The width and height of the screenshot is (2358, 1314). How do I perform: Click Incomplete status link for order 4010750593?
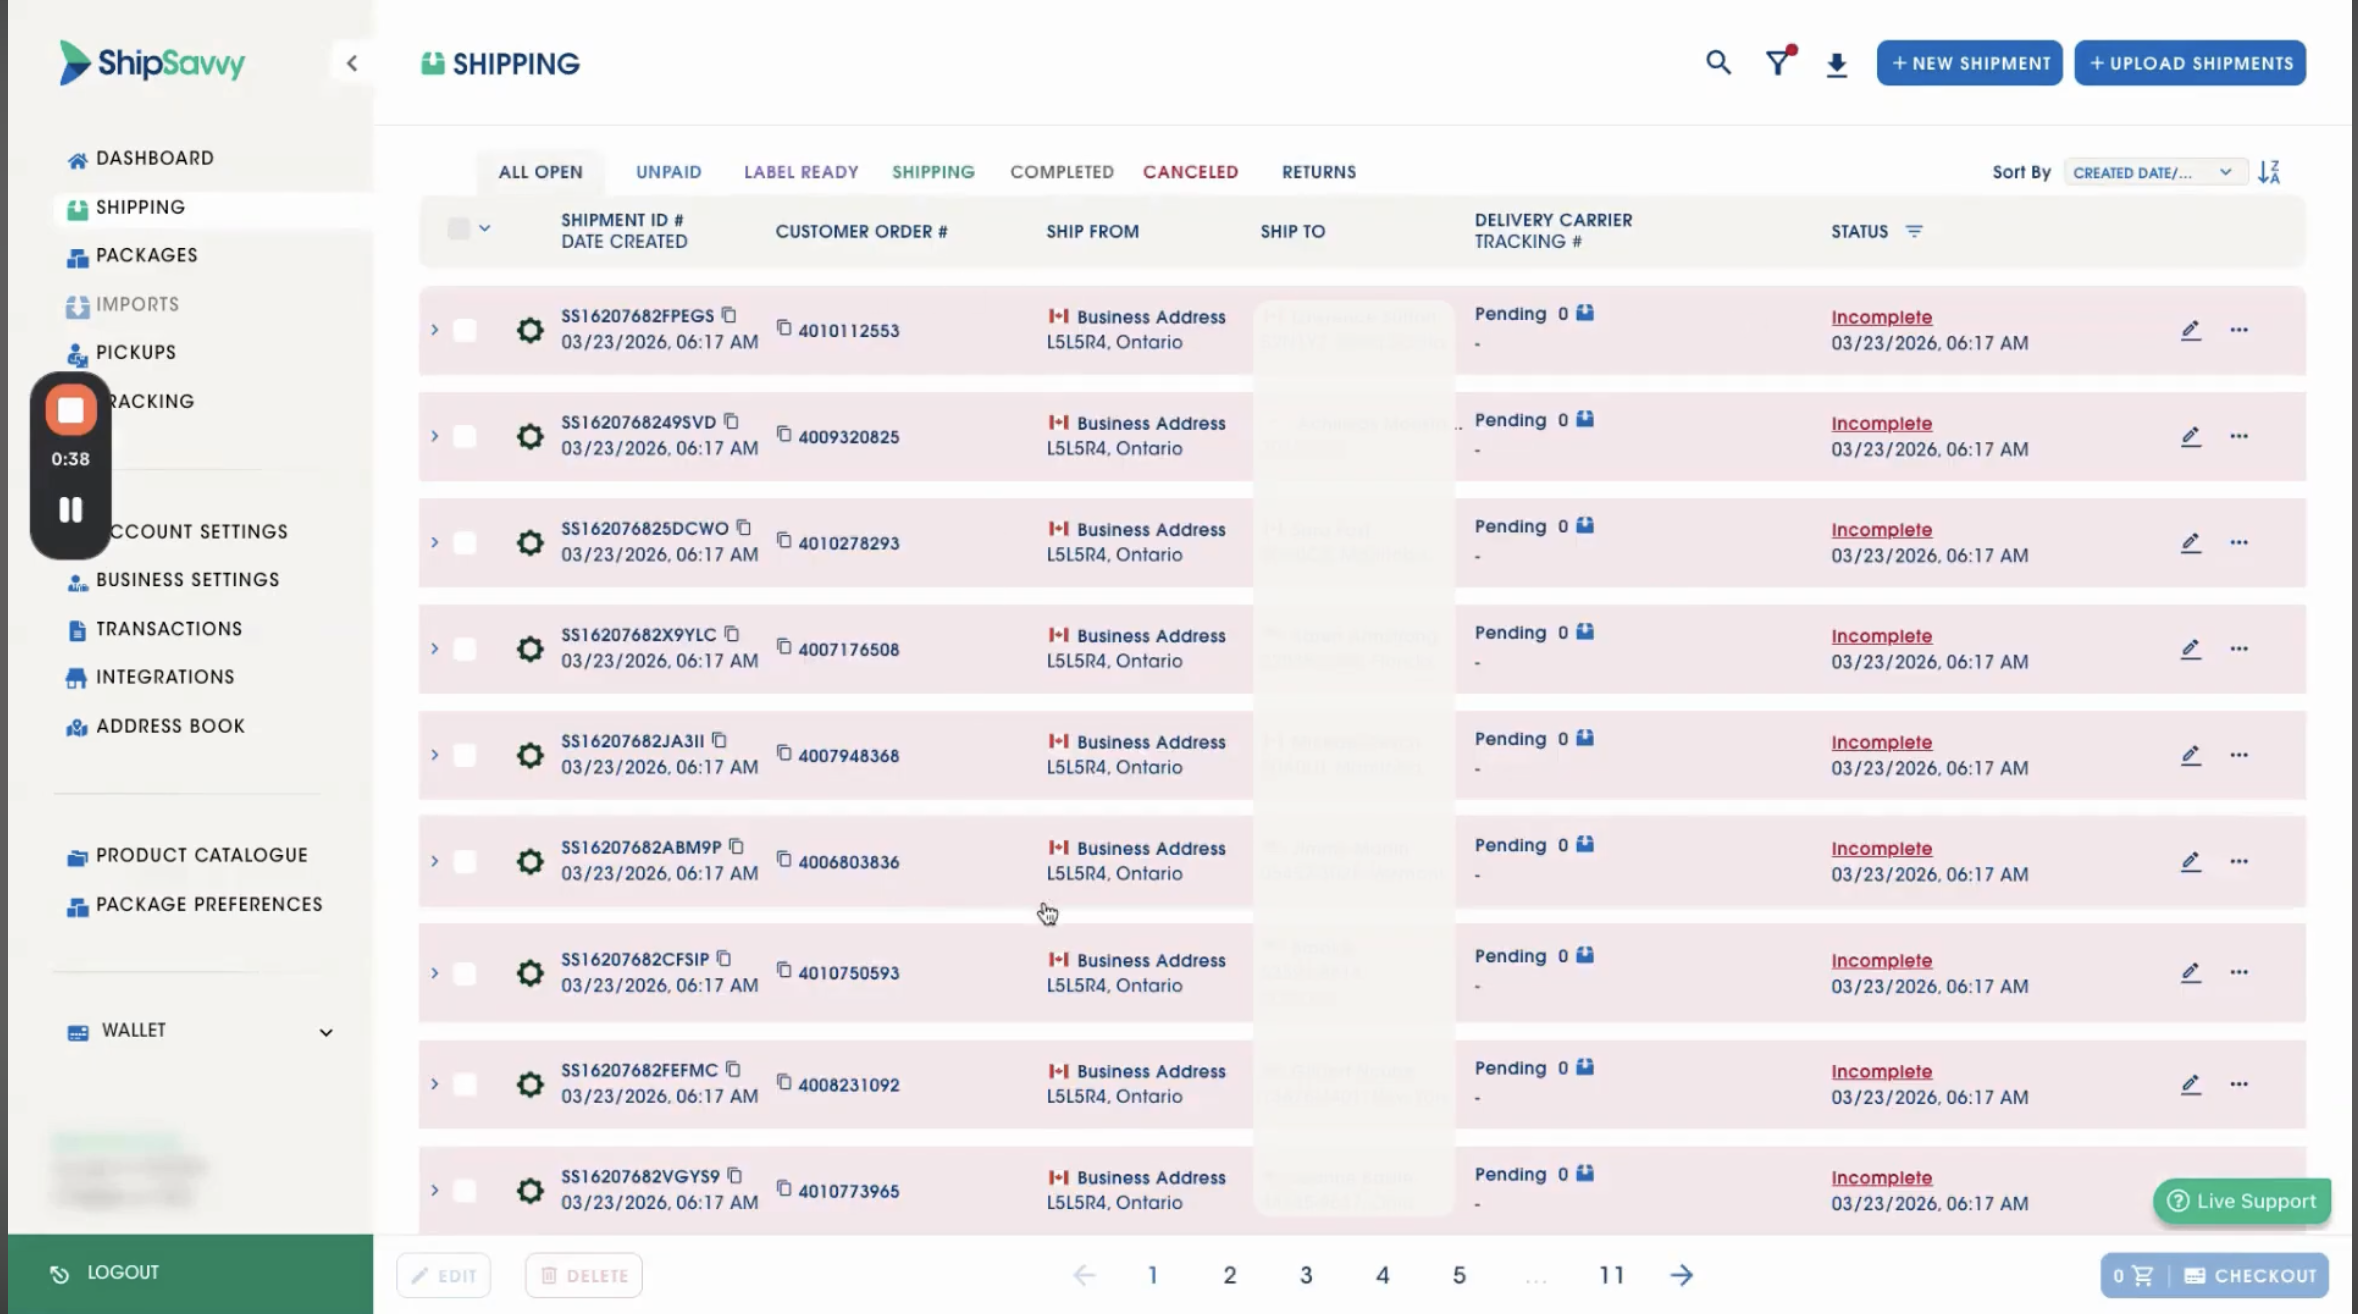[1881, 960]
